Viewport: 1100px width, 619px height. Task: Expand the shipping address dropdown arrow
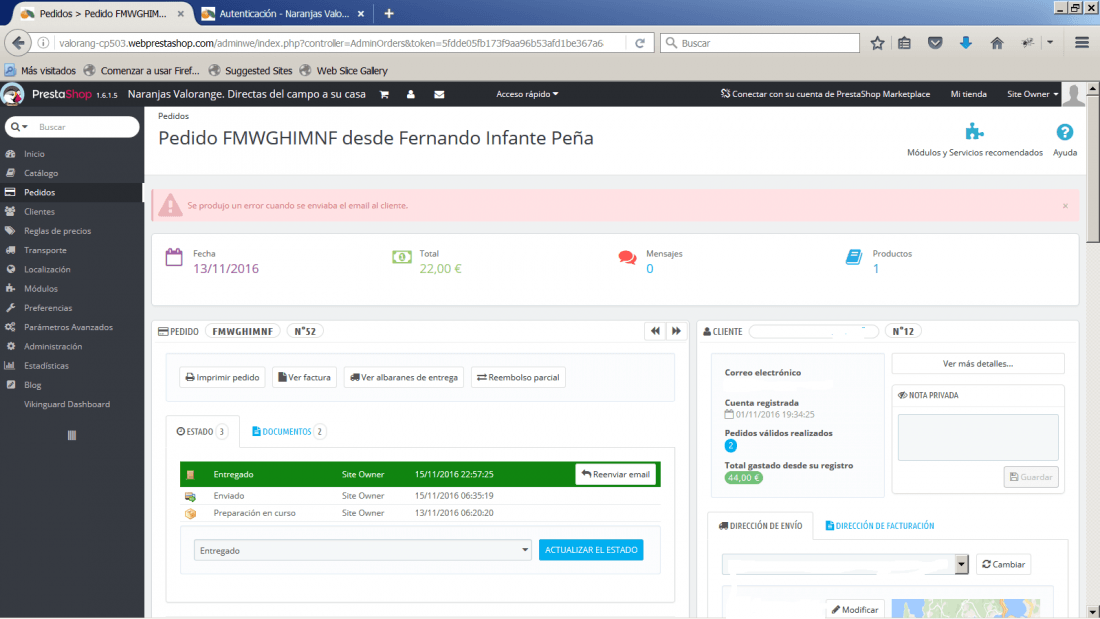[x=961, y=564]
